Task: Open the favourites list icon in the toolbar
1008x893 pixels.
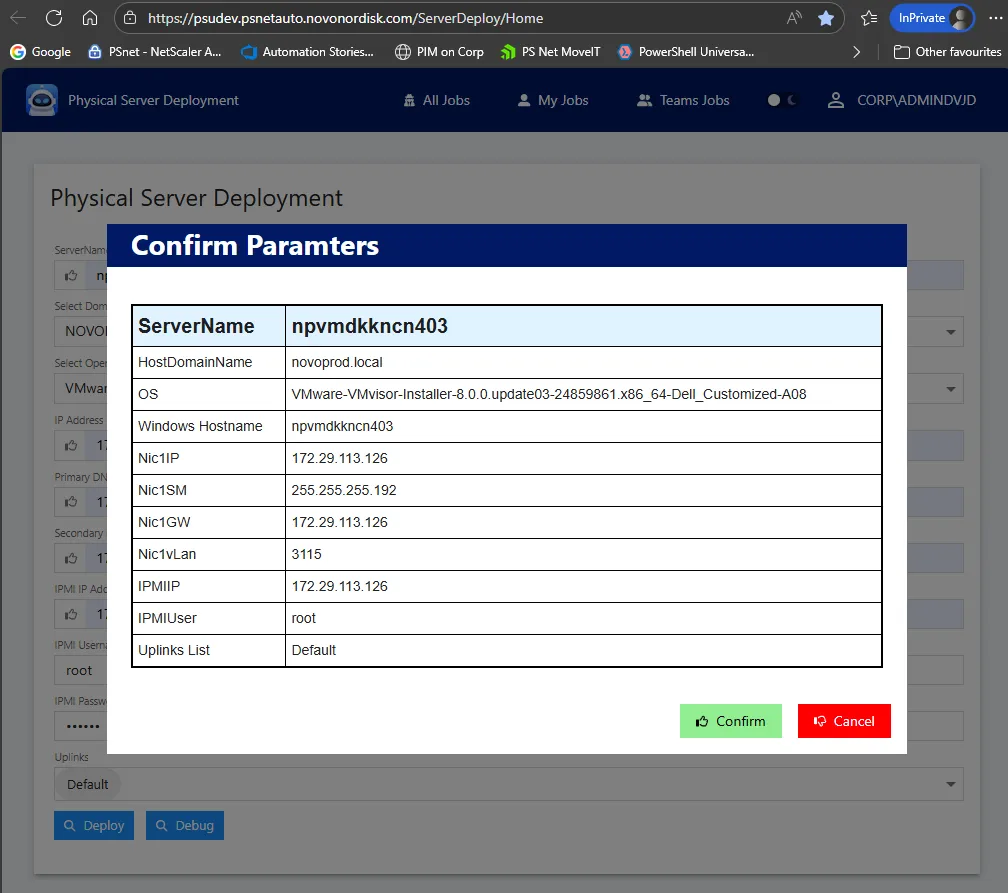Action: click(x=869, y=18)
